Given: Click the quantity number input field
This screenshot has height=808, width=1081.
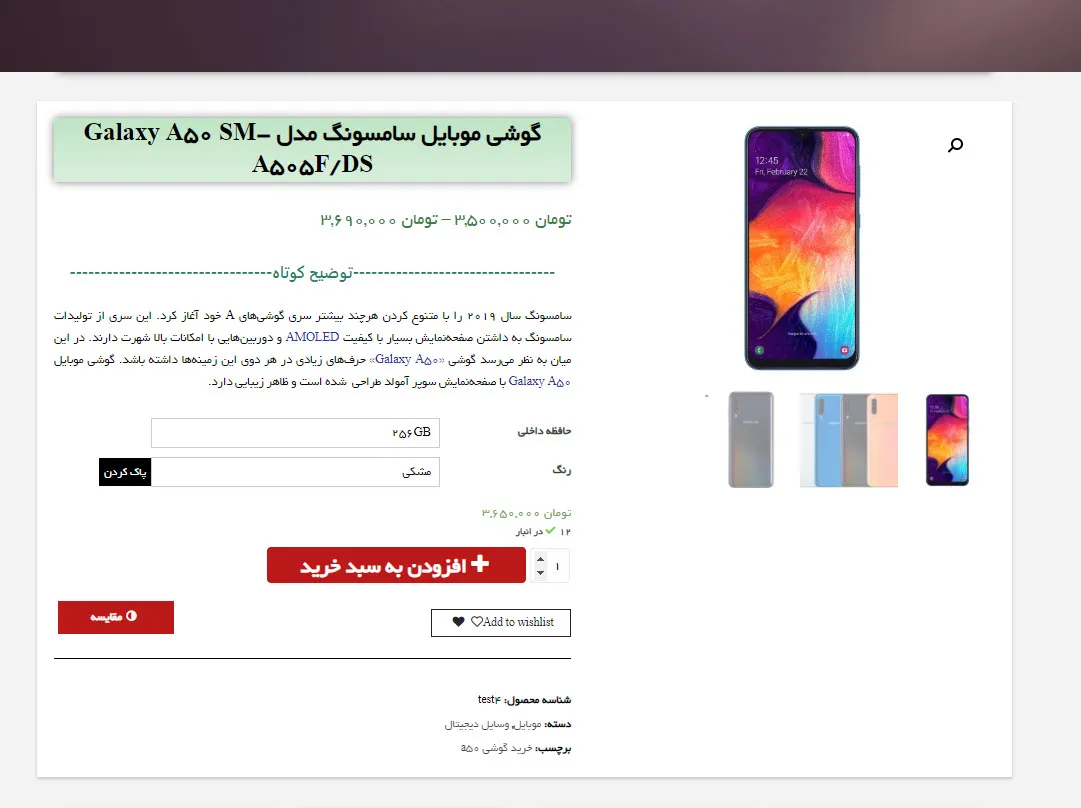Looking at the screenshot, I should click(557, 566).
